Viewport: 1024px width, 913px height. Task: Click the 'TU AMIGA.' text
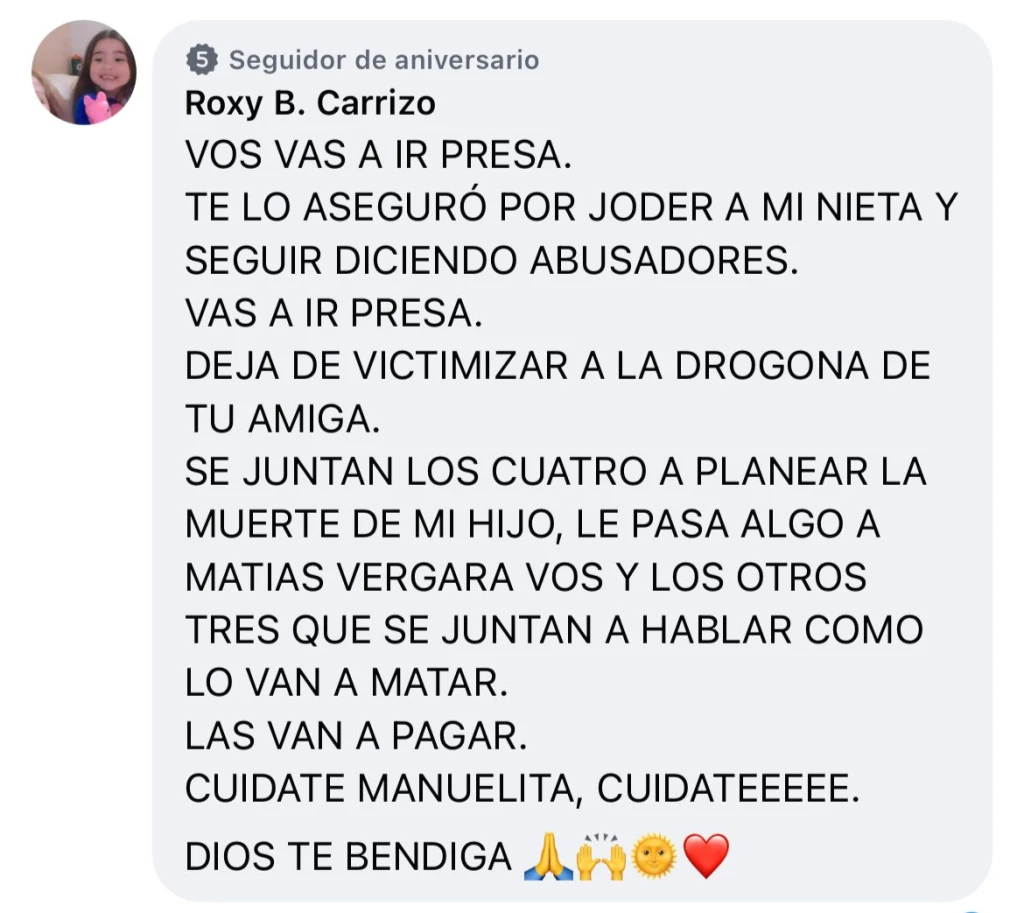click(x=283, y=419)
